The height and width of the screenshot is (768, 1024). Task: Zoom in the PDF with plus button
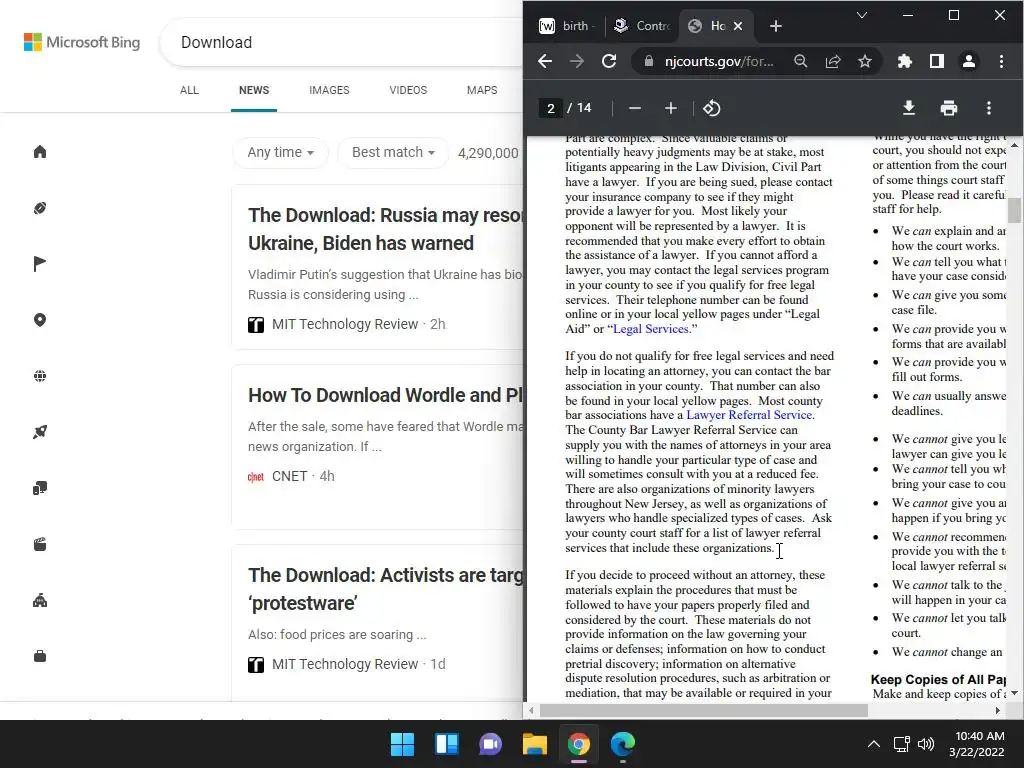coord(671,108)
